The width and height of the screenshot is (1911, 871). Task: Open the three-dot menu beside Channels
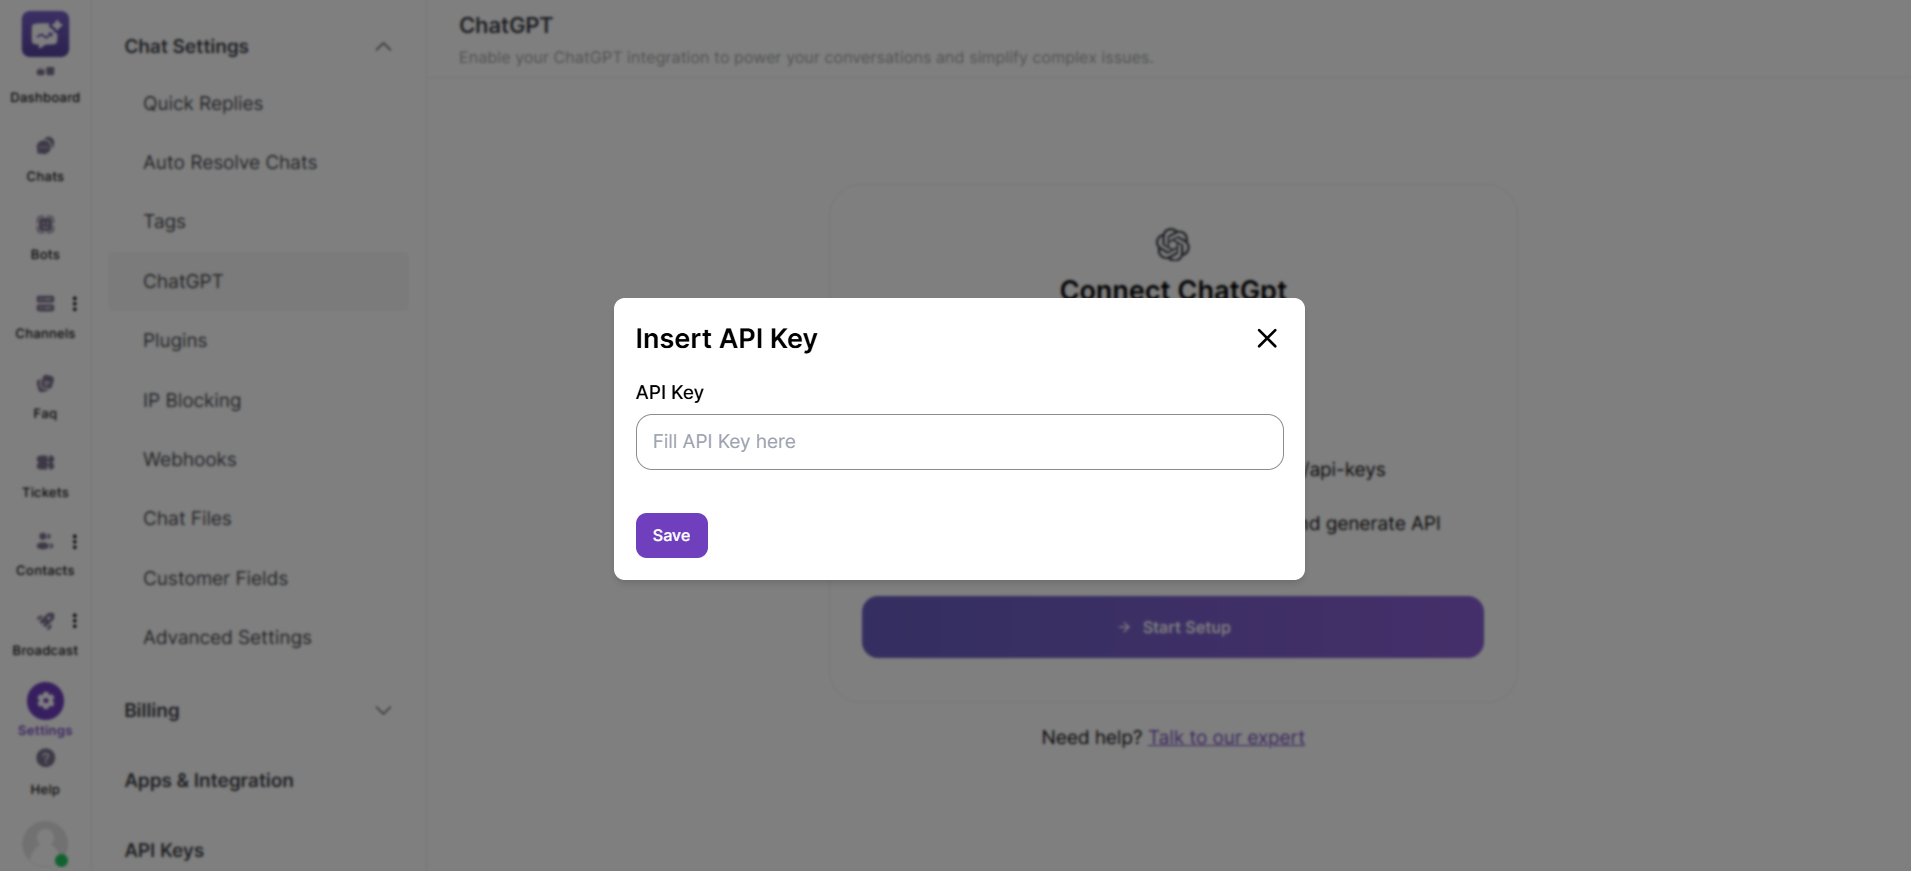(x=75, y=304)
